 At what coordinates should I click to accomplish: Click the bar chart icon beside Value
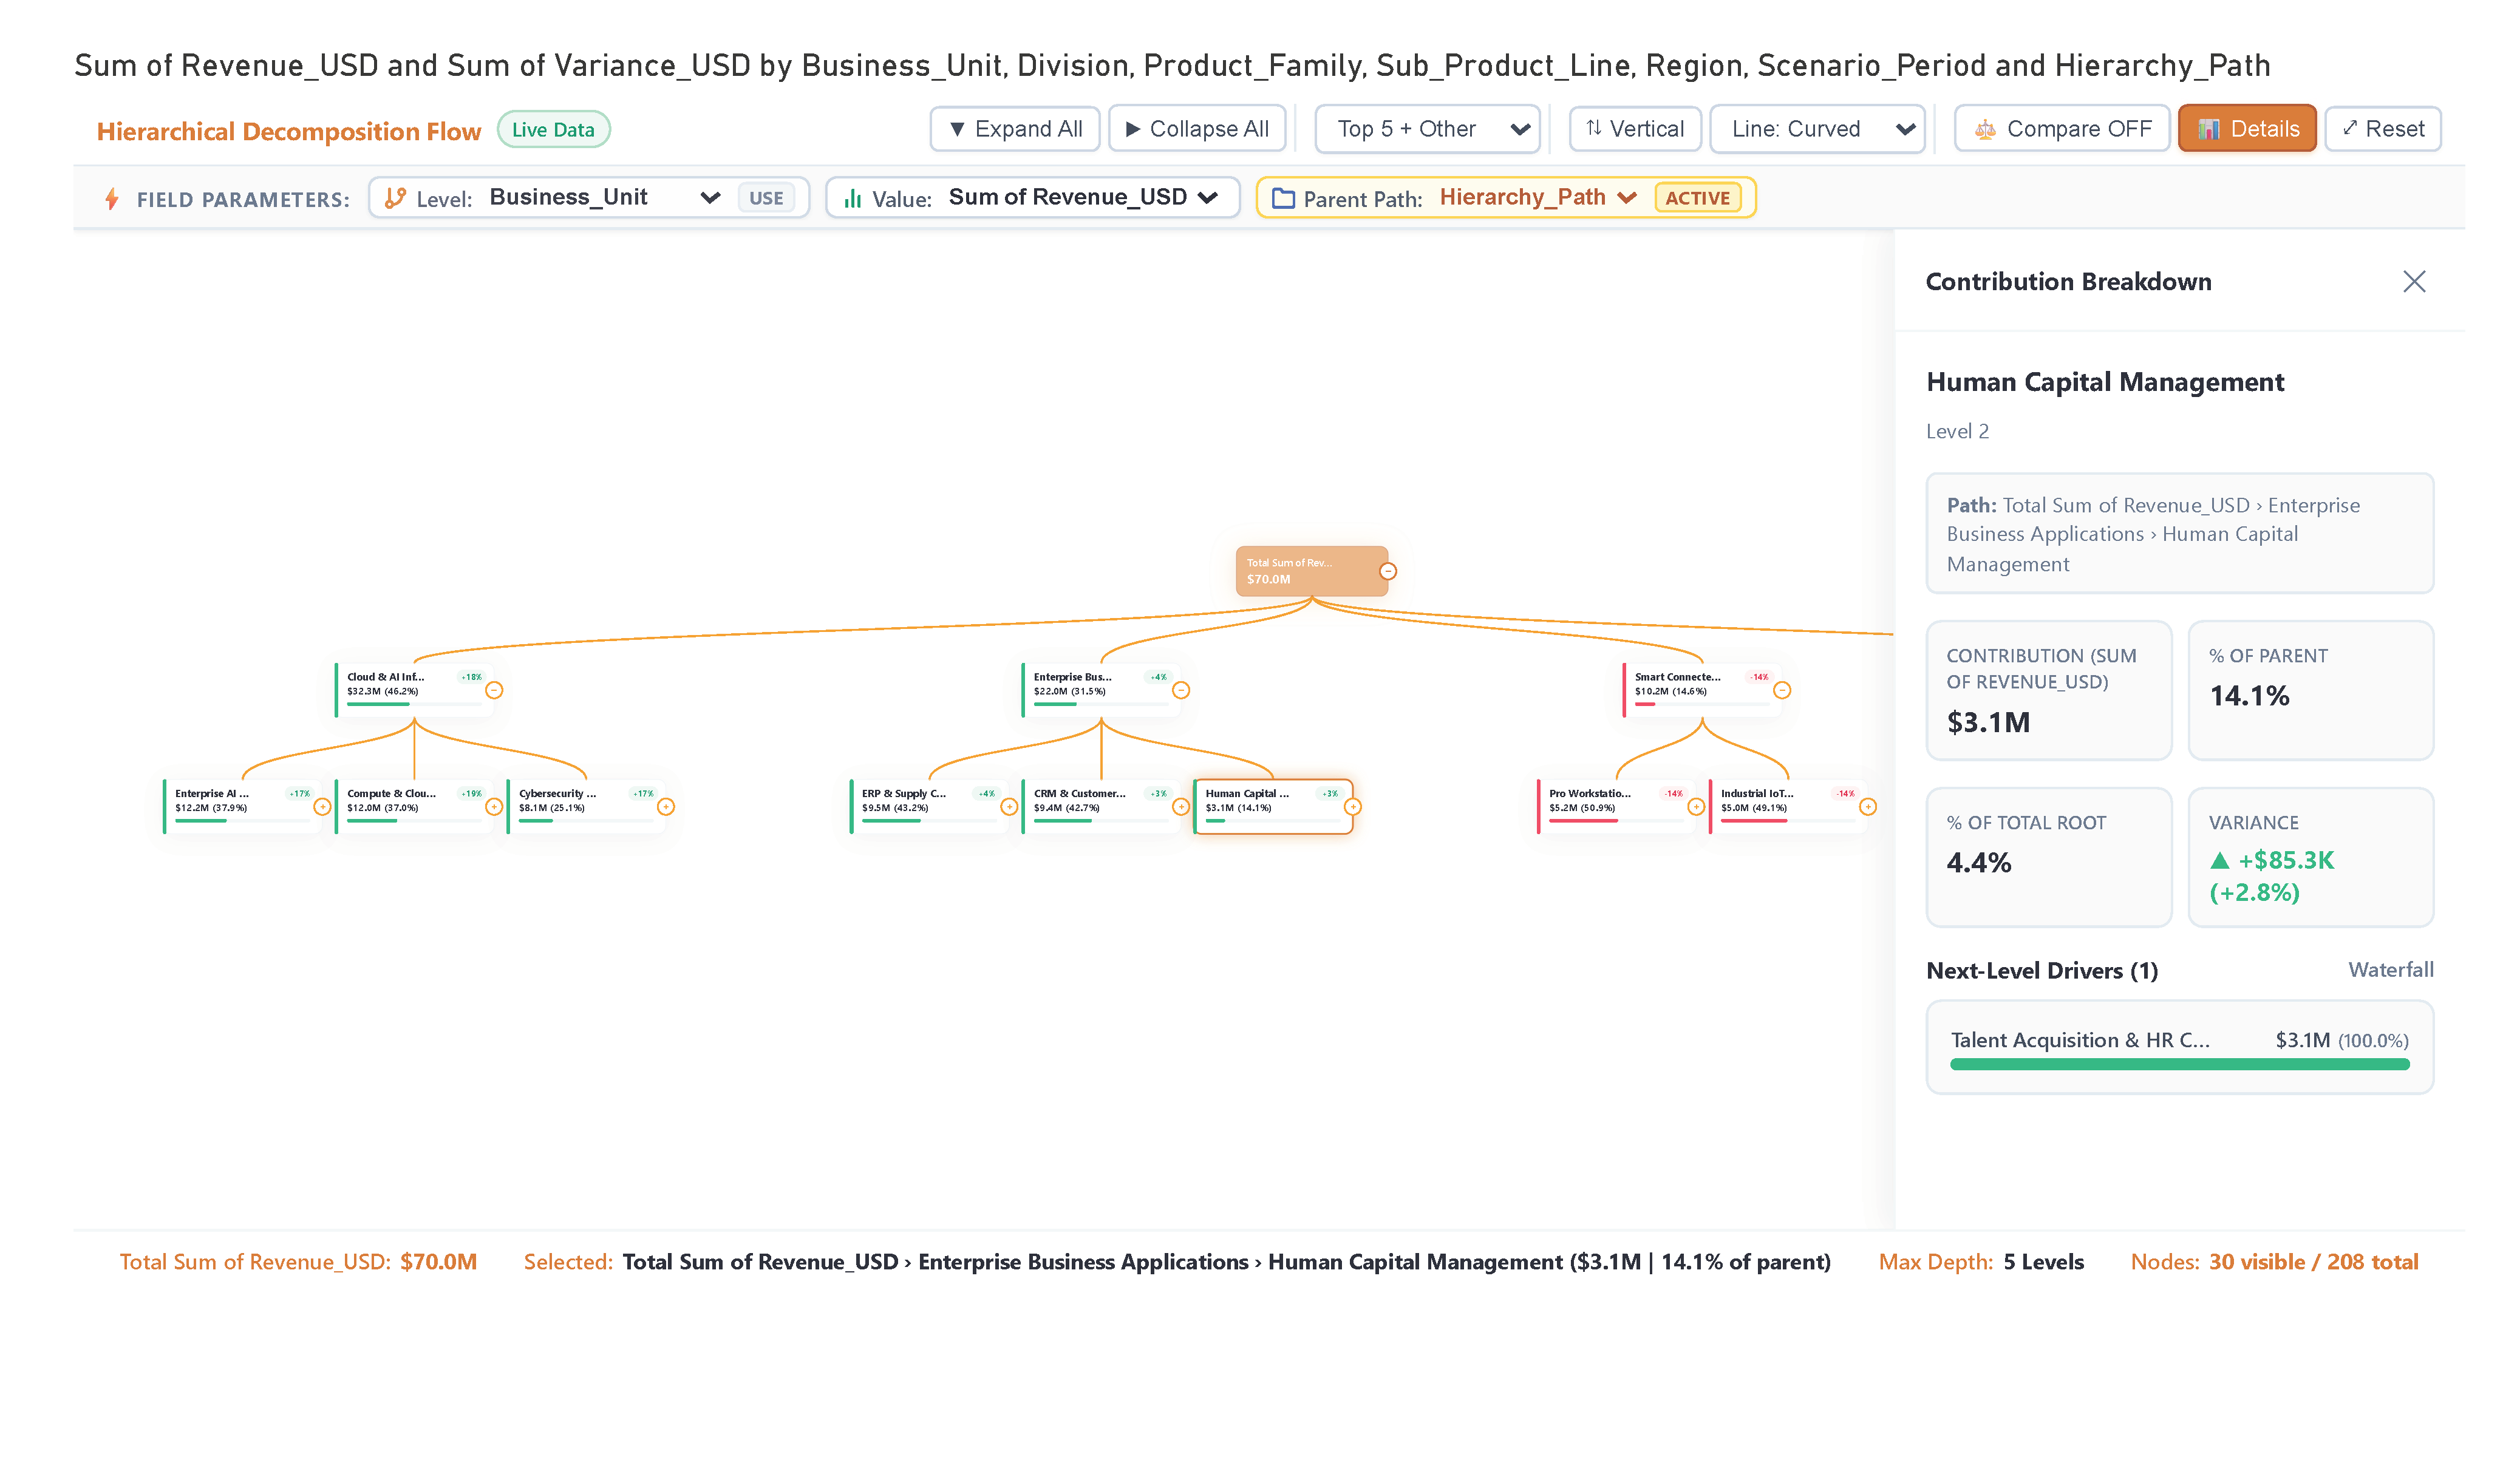[x=852, y=199]
